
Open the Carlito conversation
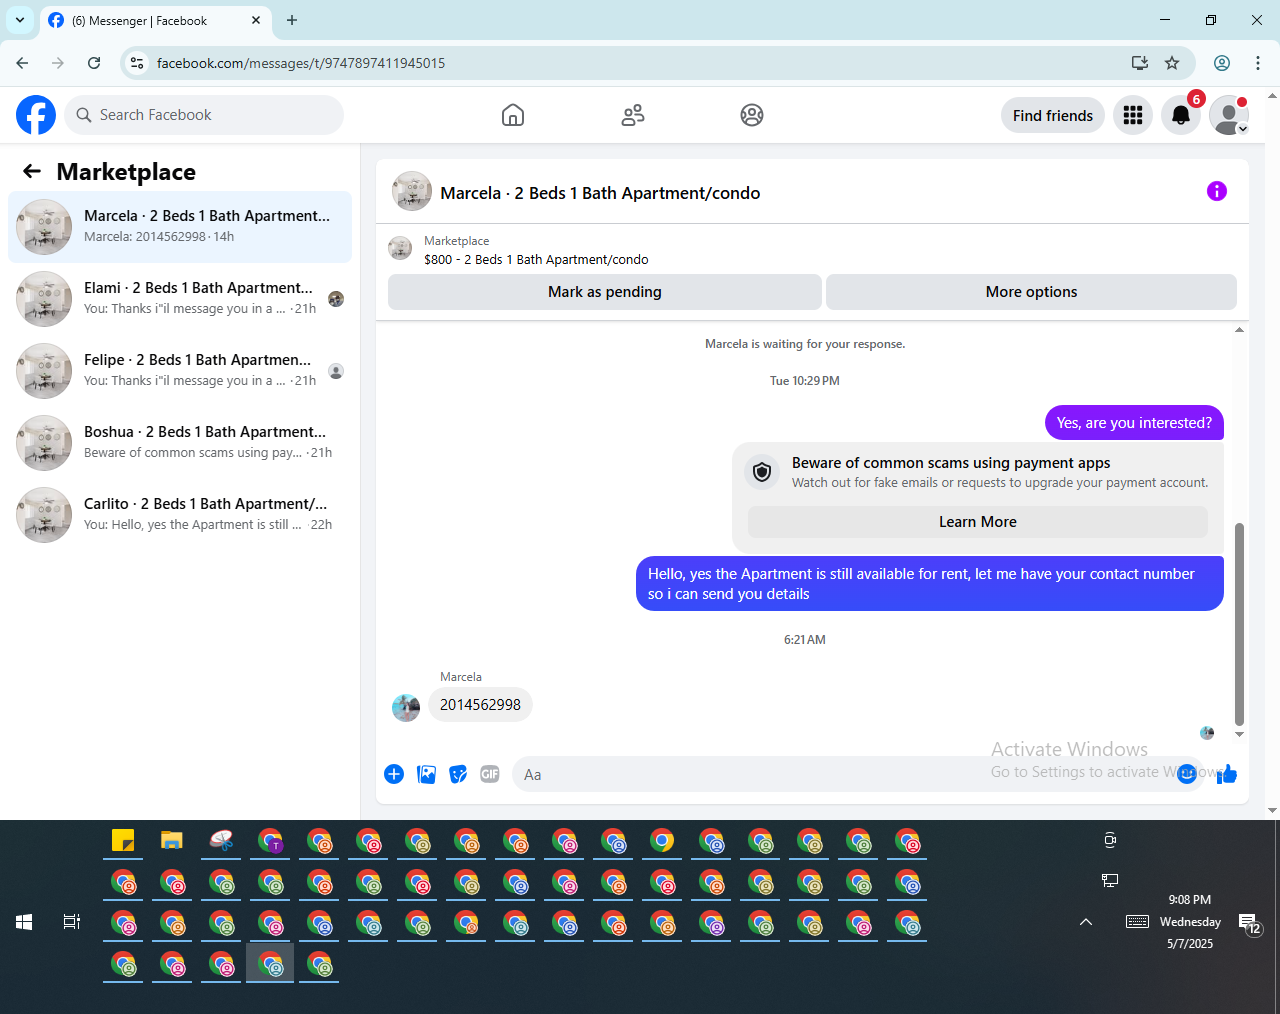[180, 515]
